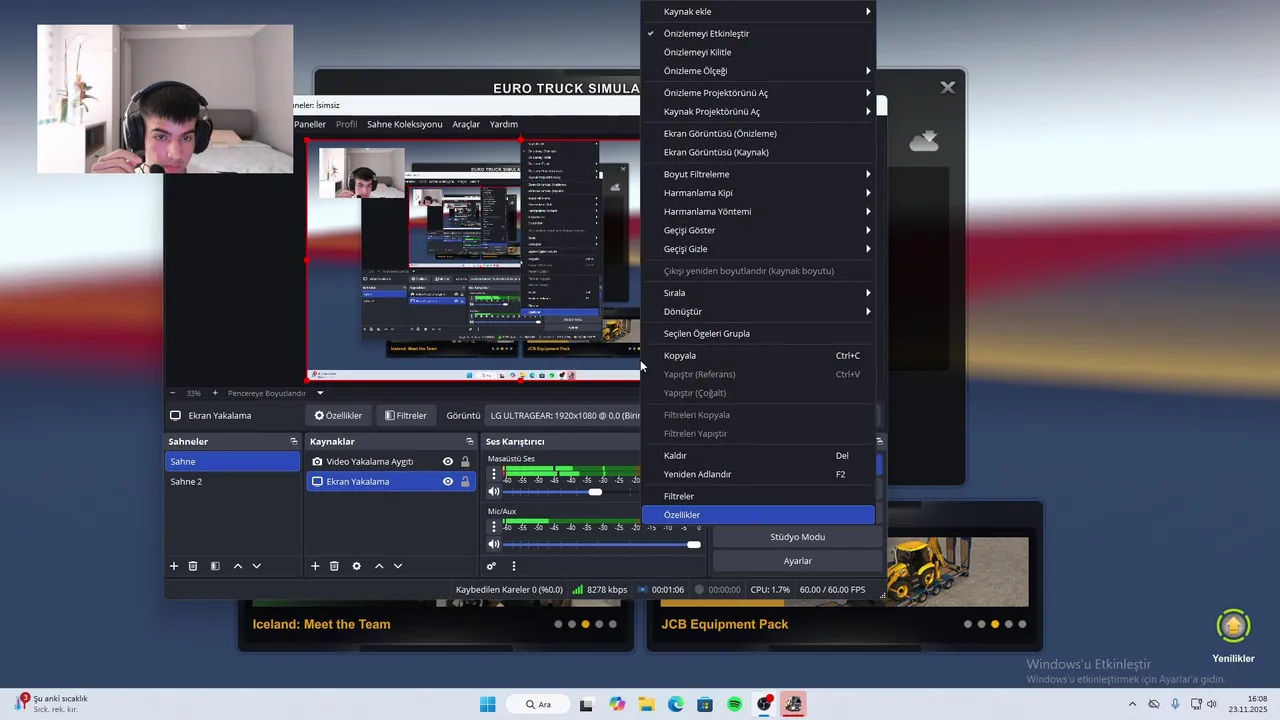Image resolution: width=1280 pixels, height=720 pixels.
Task: Expand Önizleme Ölçeği submenu
Action: (x=759, y=71)
